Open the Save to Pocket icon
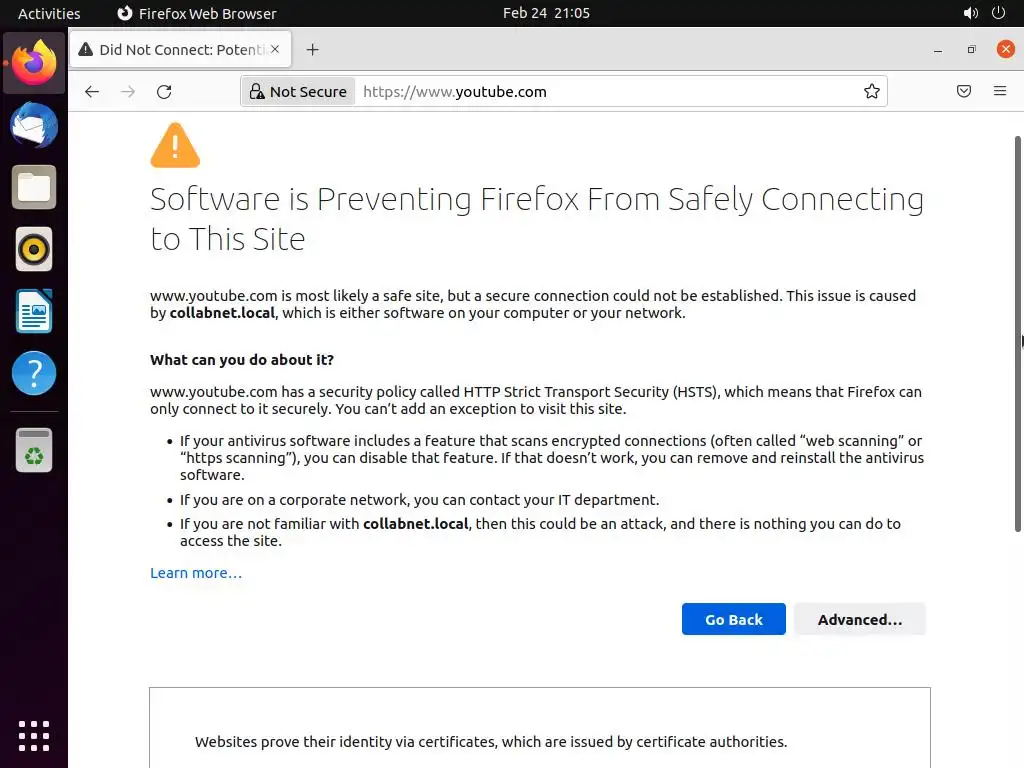The width and height of the screenshot is (1024, 768). point(964,92)
